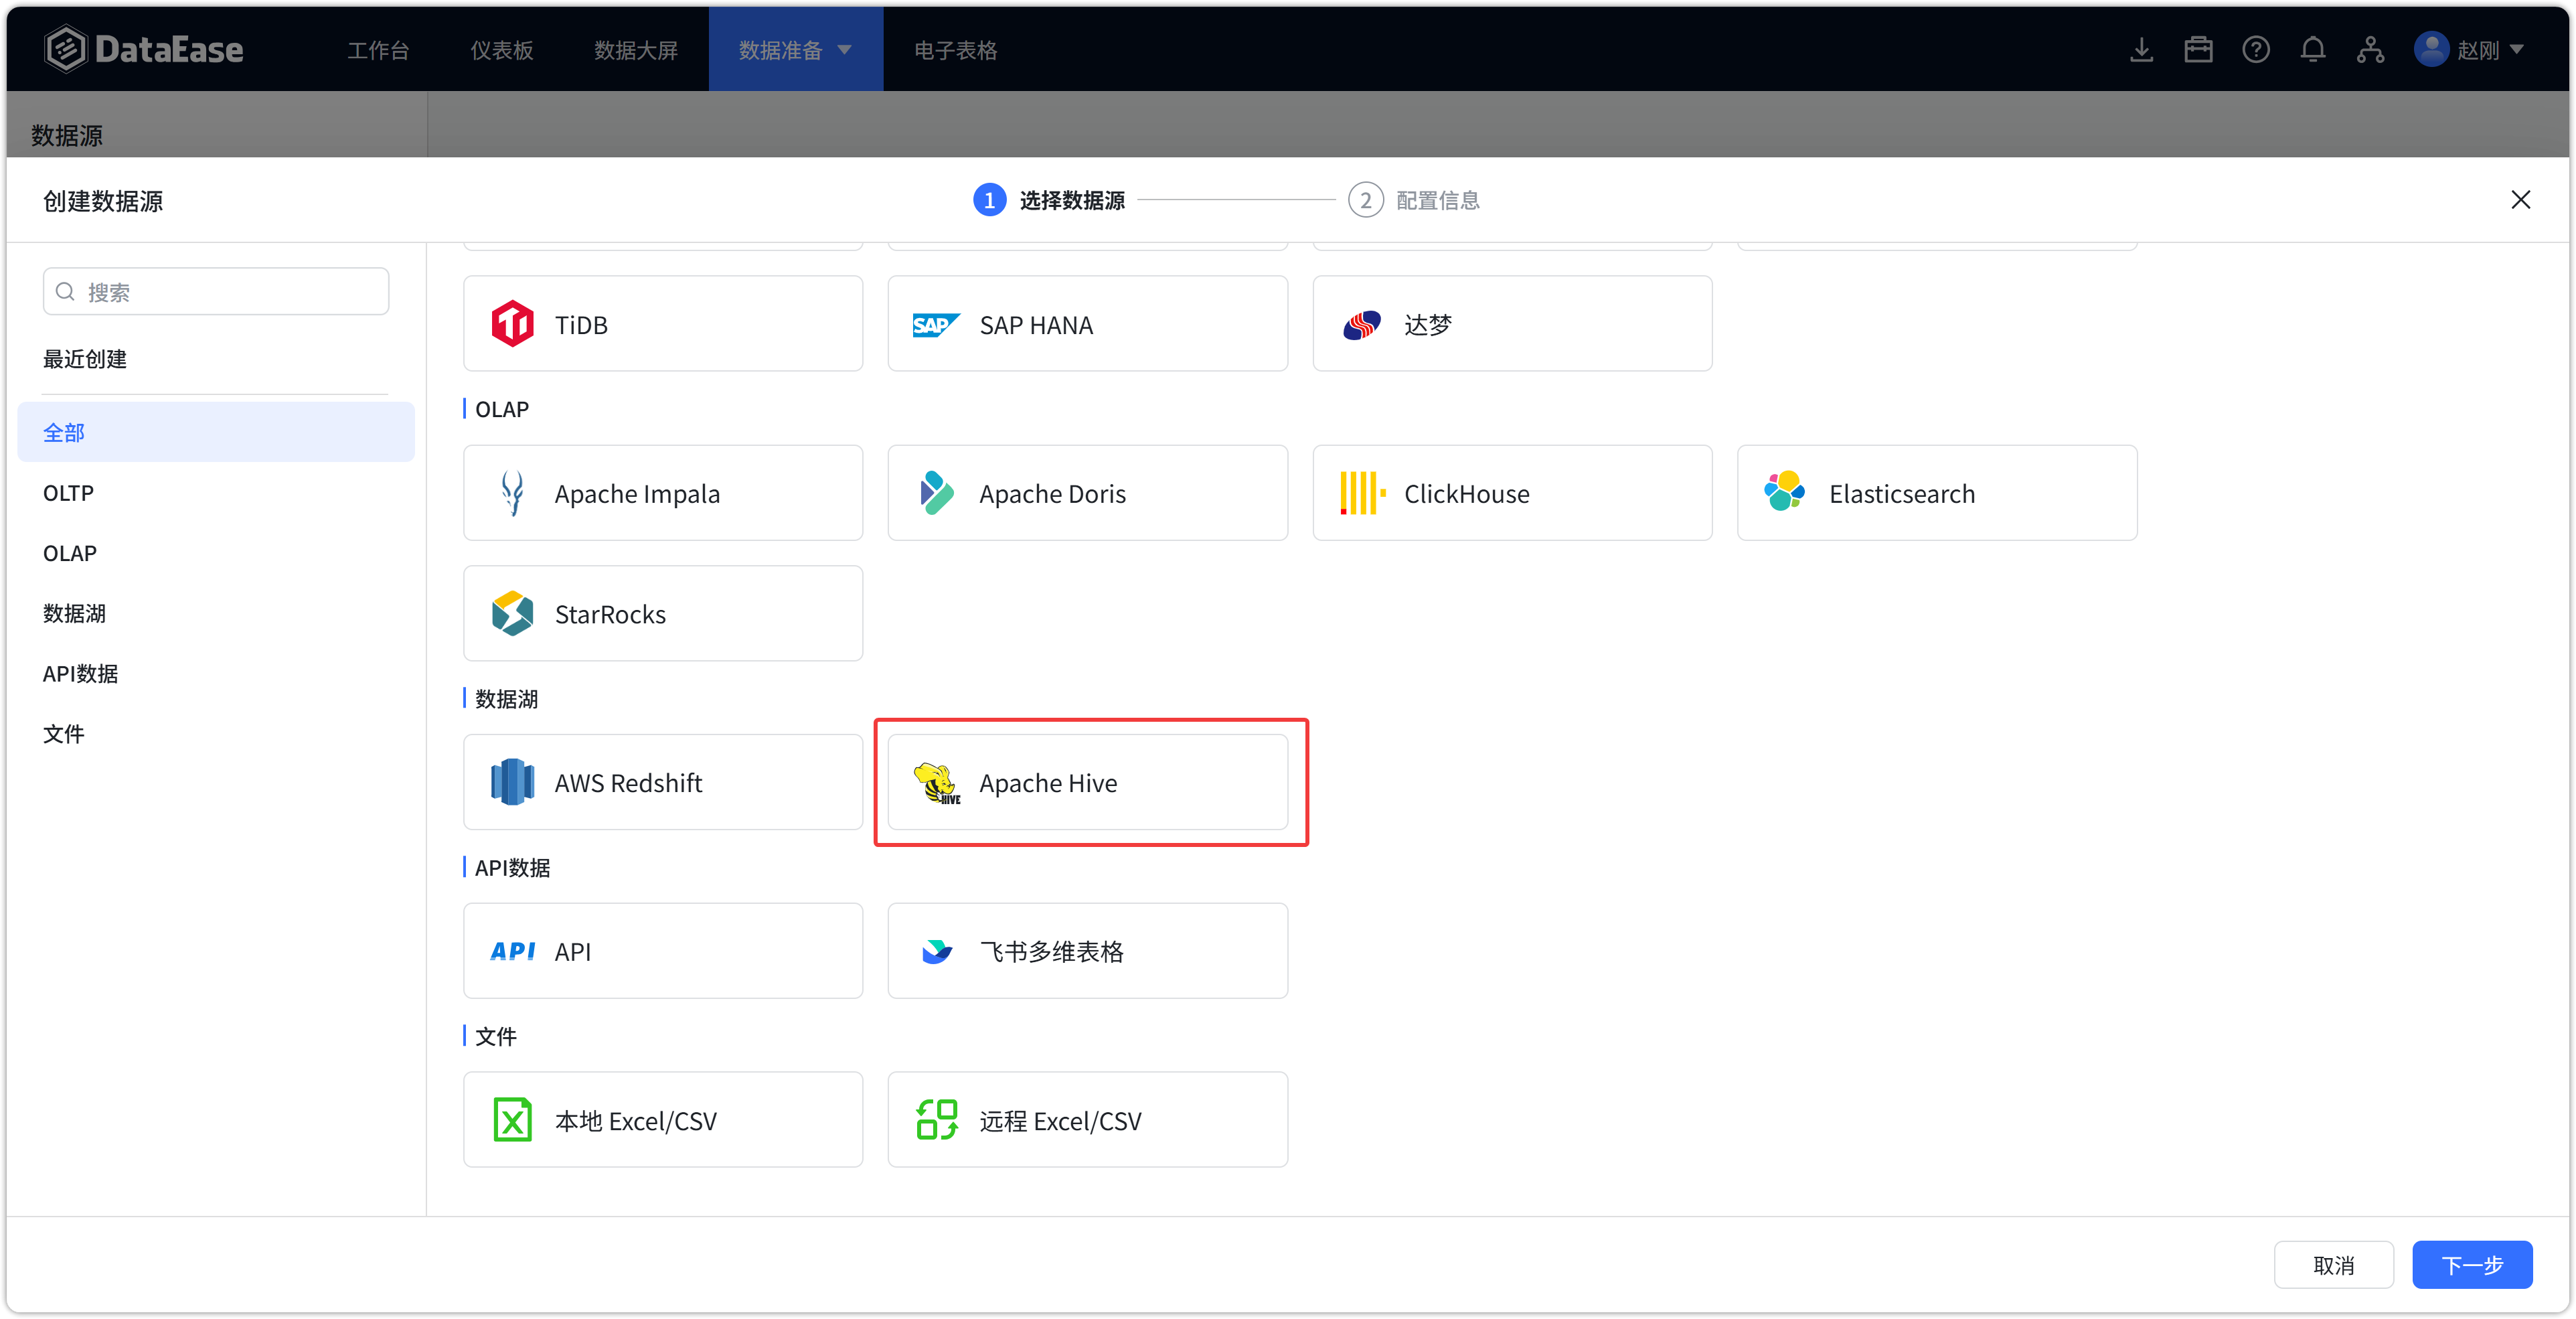2576x1319 pixels.
Task: Click the 远程 Excel/CSV sync icon
Action: coord(937,1120)
